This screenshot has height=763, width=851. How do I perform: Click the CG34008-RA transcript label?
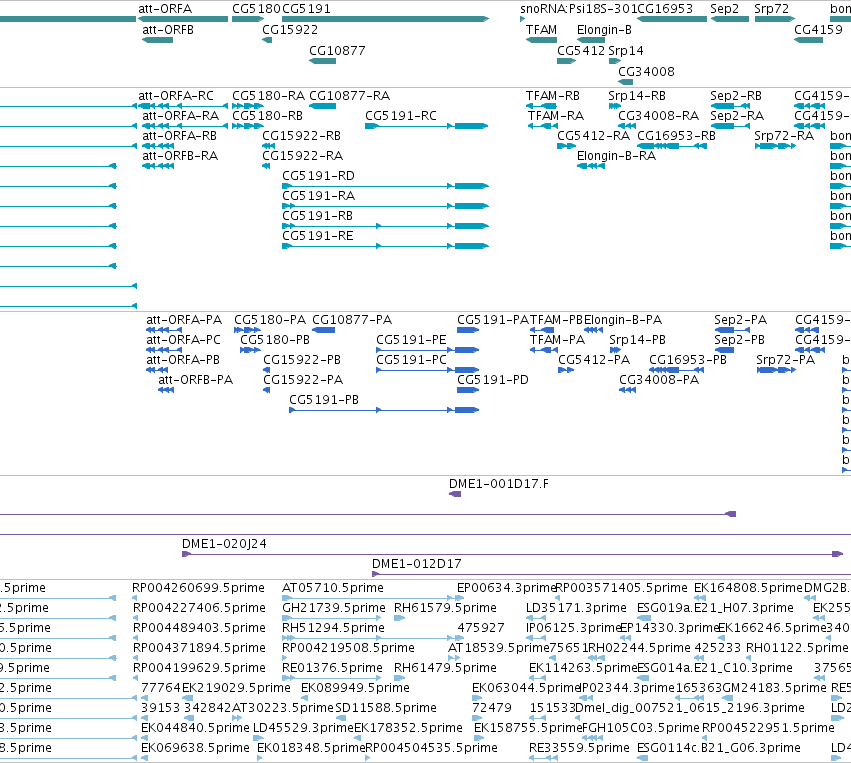658,116
